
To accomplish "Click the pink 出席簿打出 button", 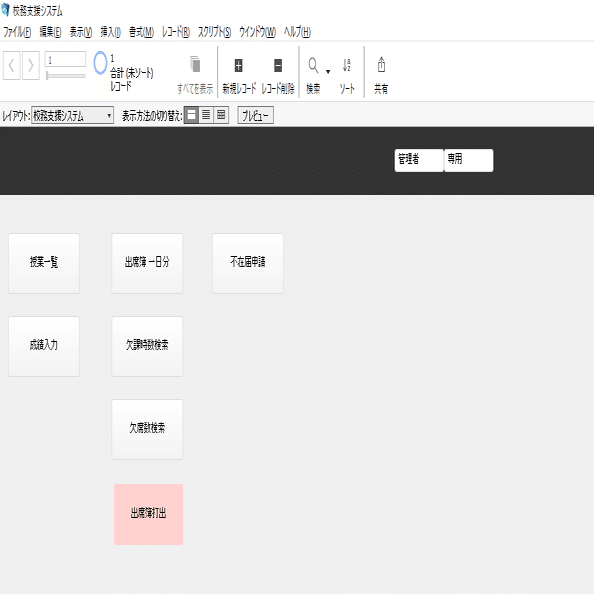I will point(148,514).
